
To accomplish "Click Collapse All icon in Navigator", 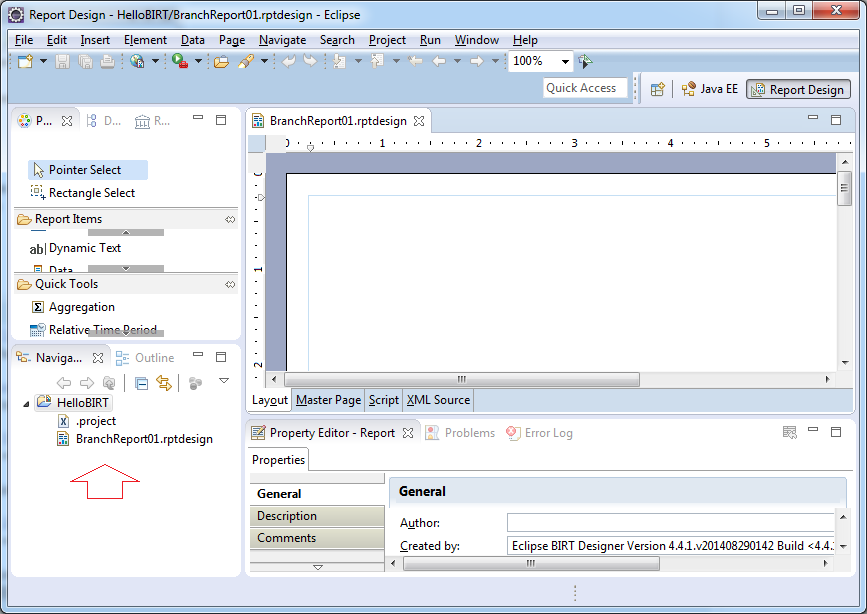I will coord(142,383).
